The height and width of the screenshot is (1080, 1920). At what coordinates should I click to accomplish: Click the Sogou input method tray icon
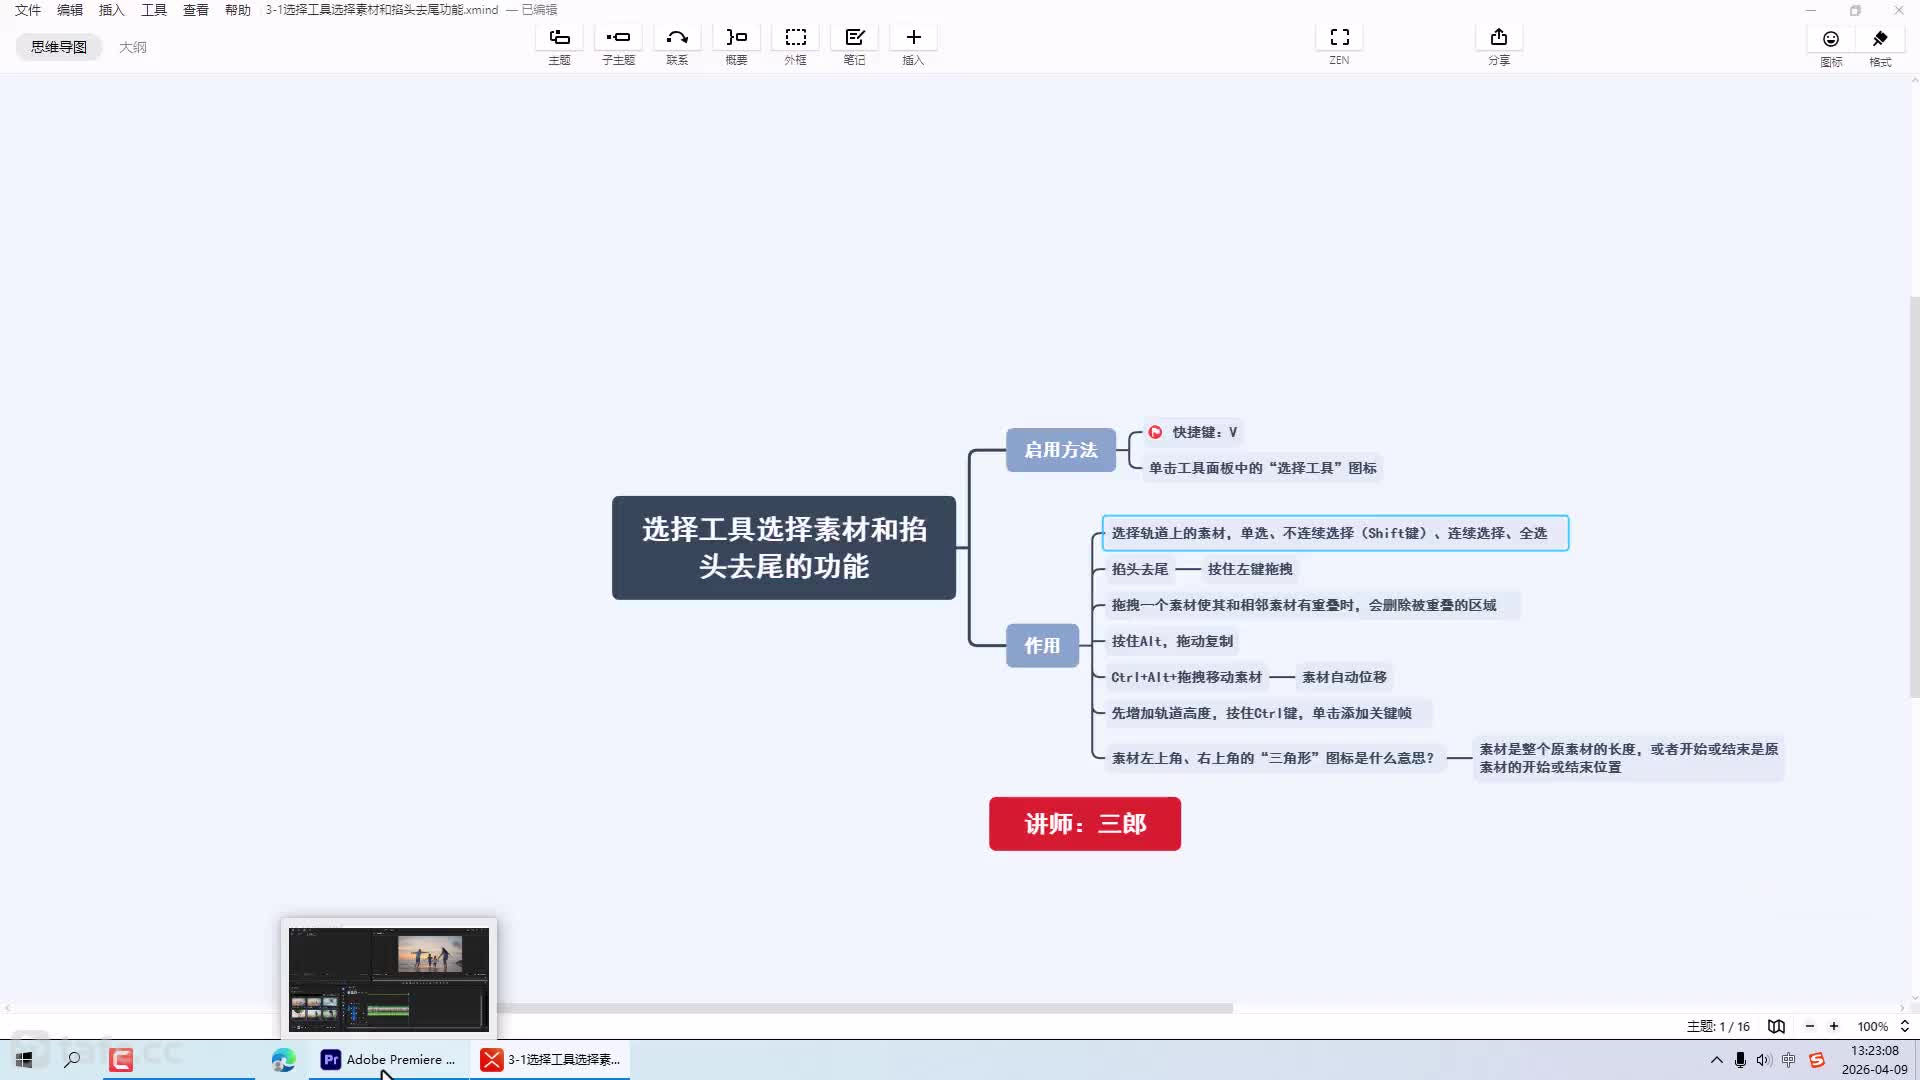pyautogui.click(x=1817, y=1060)
